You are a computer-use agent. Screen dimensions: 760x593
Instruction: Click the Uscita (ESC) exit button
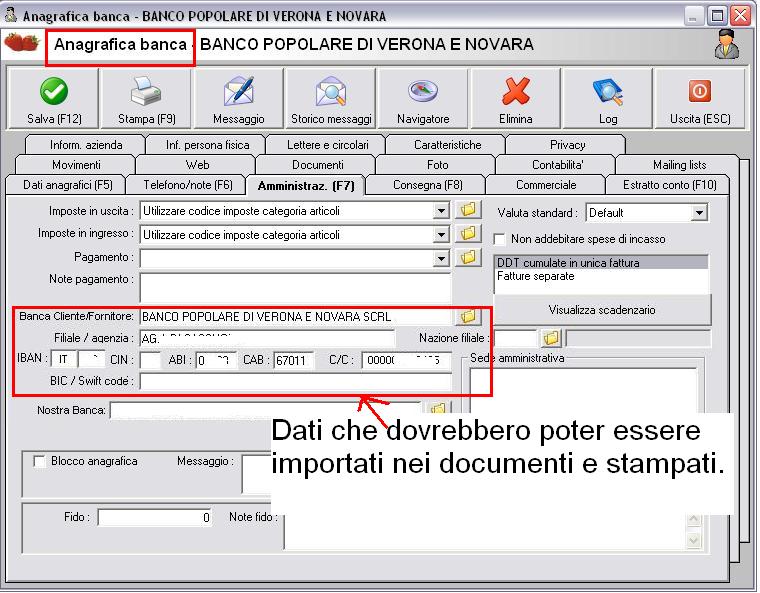[700, 99]
